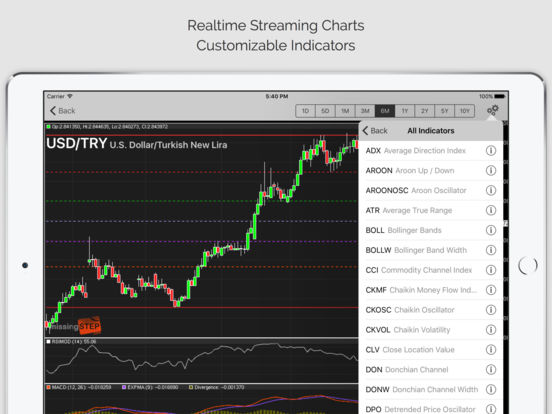This screenshot has height=414, width=552.
Task: Select the 1Y time range
Action: (405, 111)
